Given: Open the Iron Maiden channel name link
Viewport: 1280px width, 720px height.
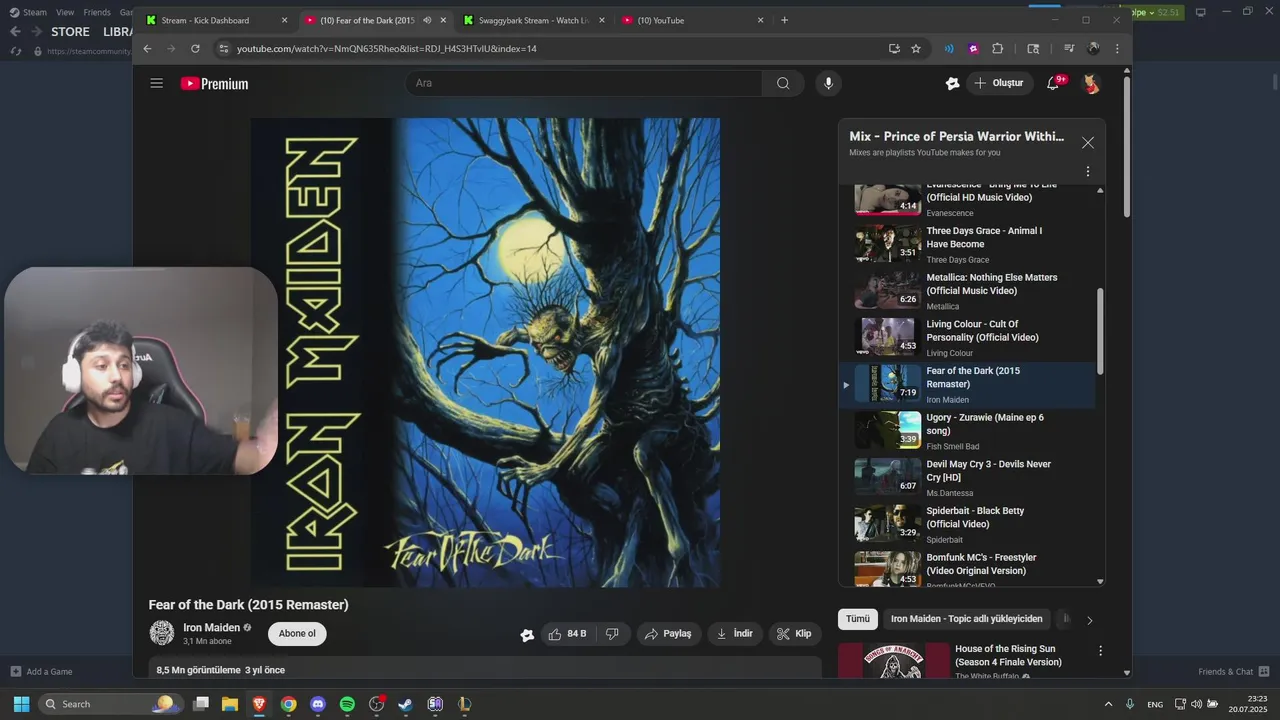Looking at the screenshot, I should click(211, 628).
